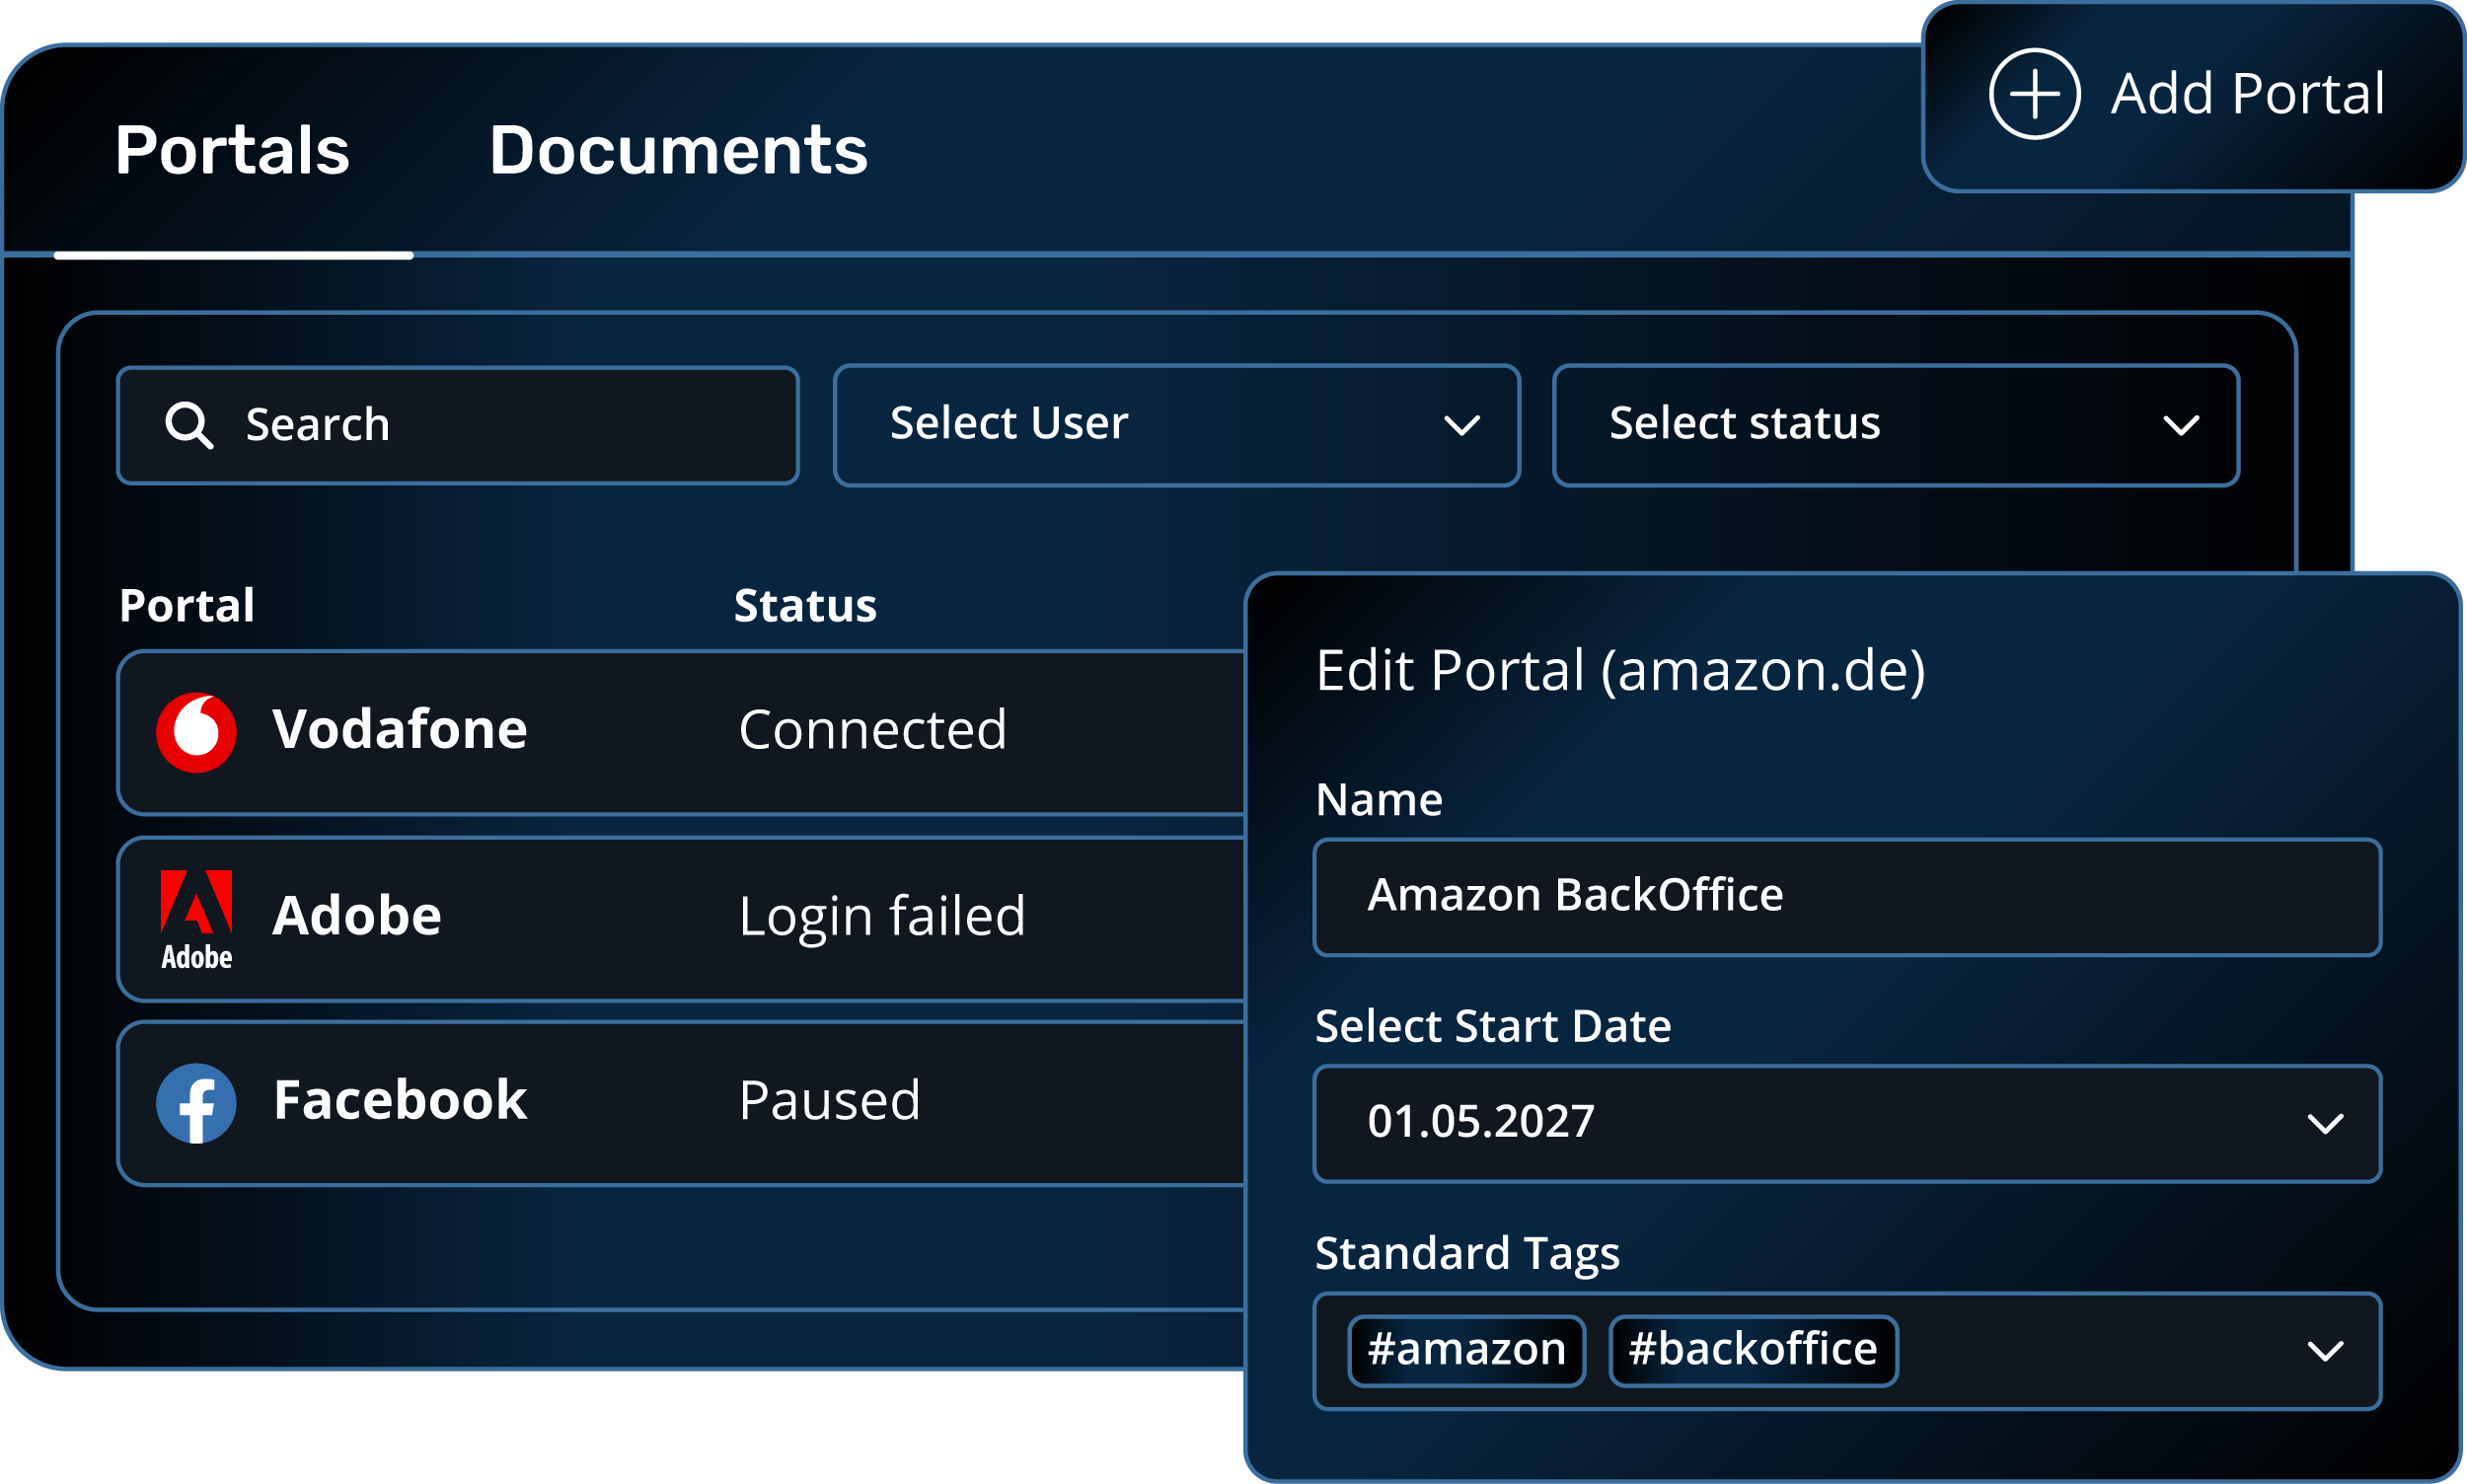Click the Portal column header
The height and width of the screenshot is (1484, 2467).
pyautogui.click(x=187, y=606)
